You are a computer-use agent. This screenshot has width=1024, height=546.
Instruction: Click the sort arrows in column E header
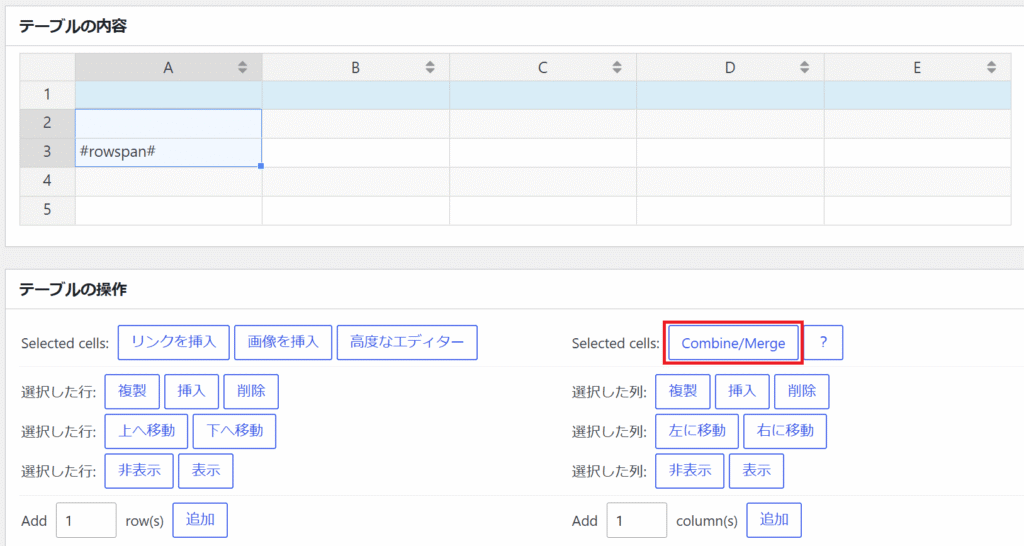point(991,68)
